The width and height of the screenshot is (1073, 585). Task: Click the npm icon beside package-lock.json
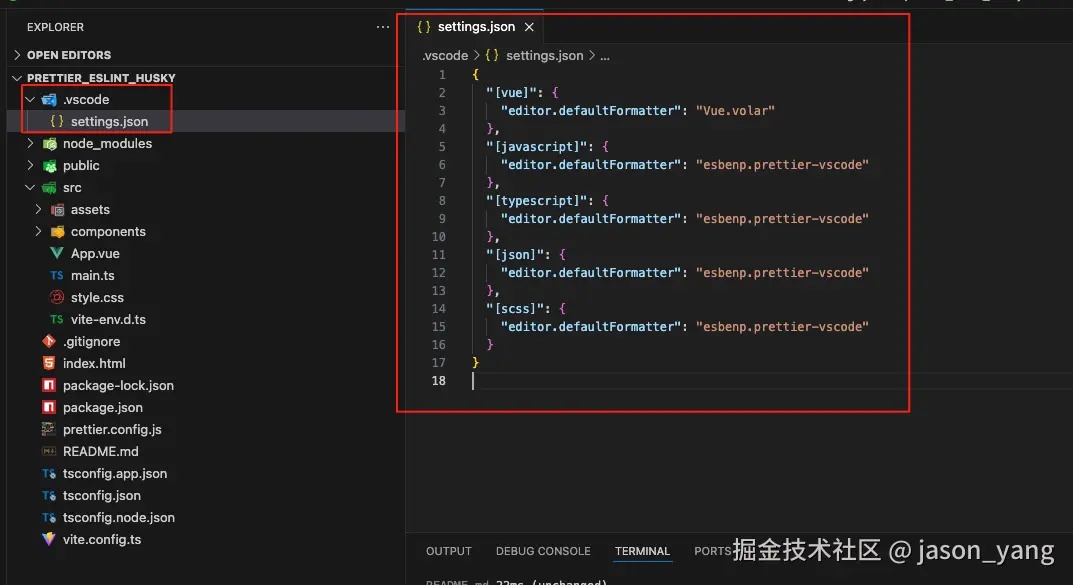49,385
